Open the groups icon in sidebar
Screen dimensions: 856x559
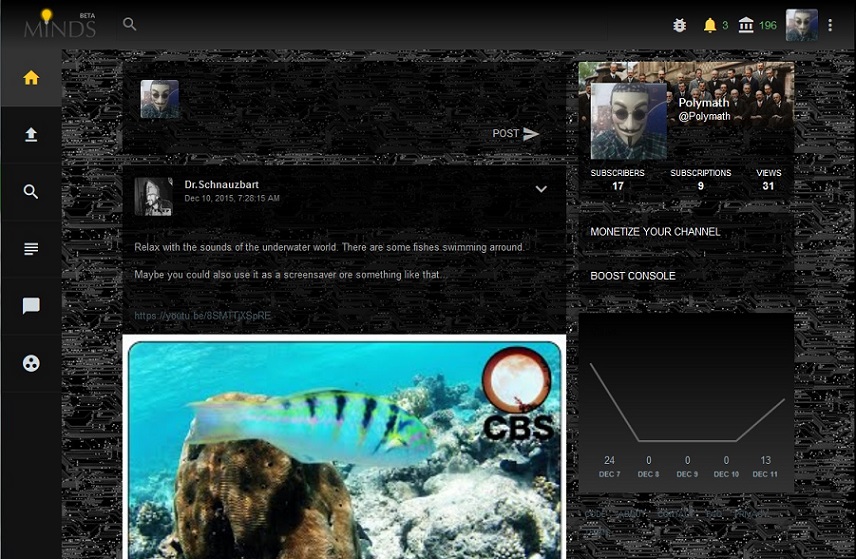(31, 363)
